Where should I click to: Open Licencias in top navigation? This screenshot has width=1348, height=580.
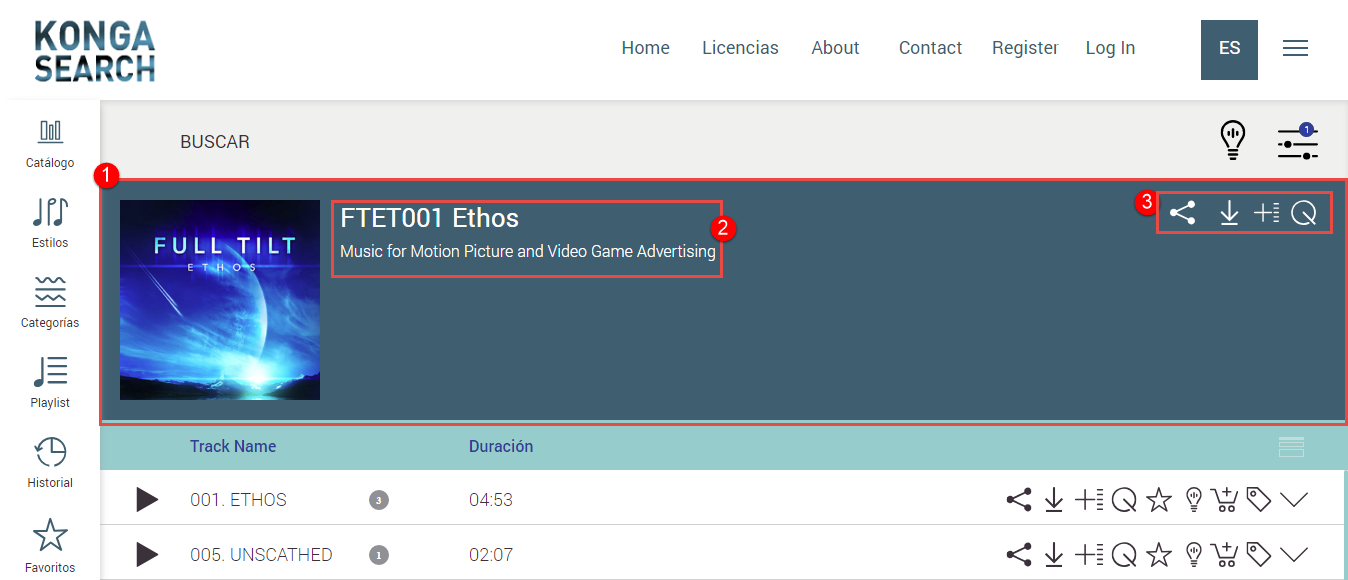(740, 48)
